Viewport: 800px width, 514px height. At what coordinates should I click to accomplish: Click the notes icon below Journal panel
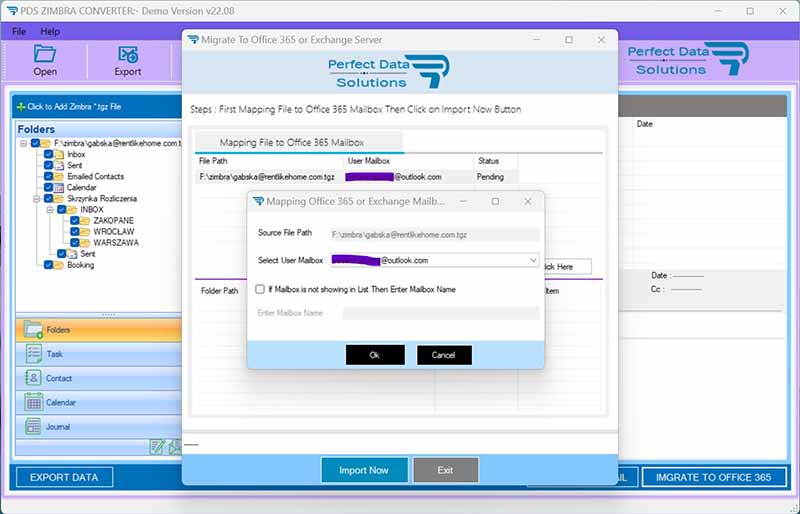coord(157,447)
